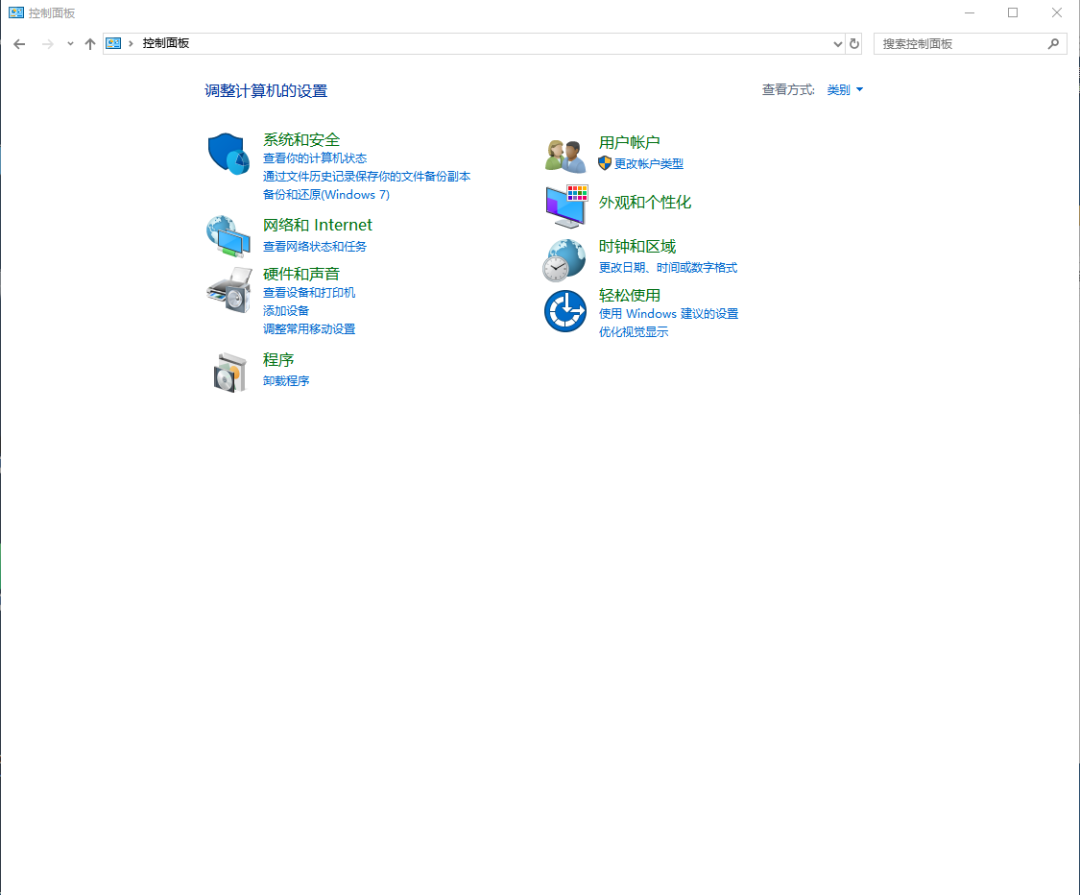Click 卸载程序 link
This screenshot has height=895, width=1080.
coord(286,381)
